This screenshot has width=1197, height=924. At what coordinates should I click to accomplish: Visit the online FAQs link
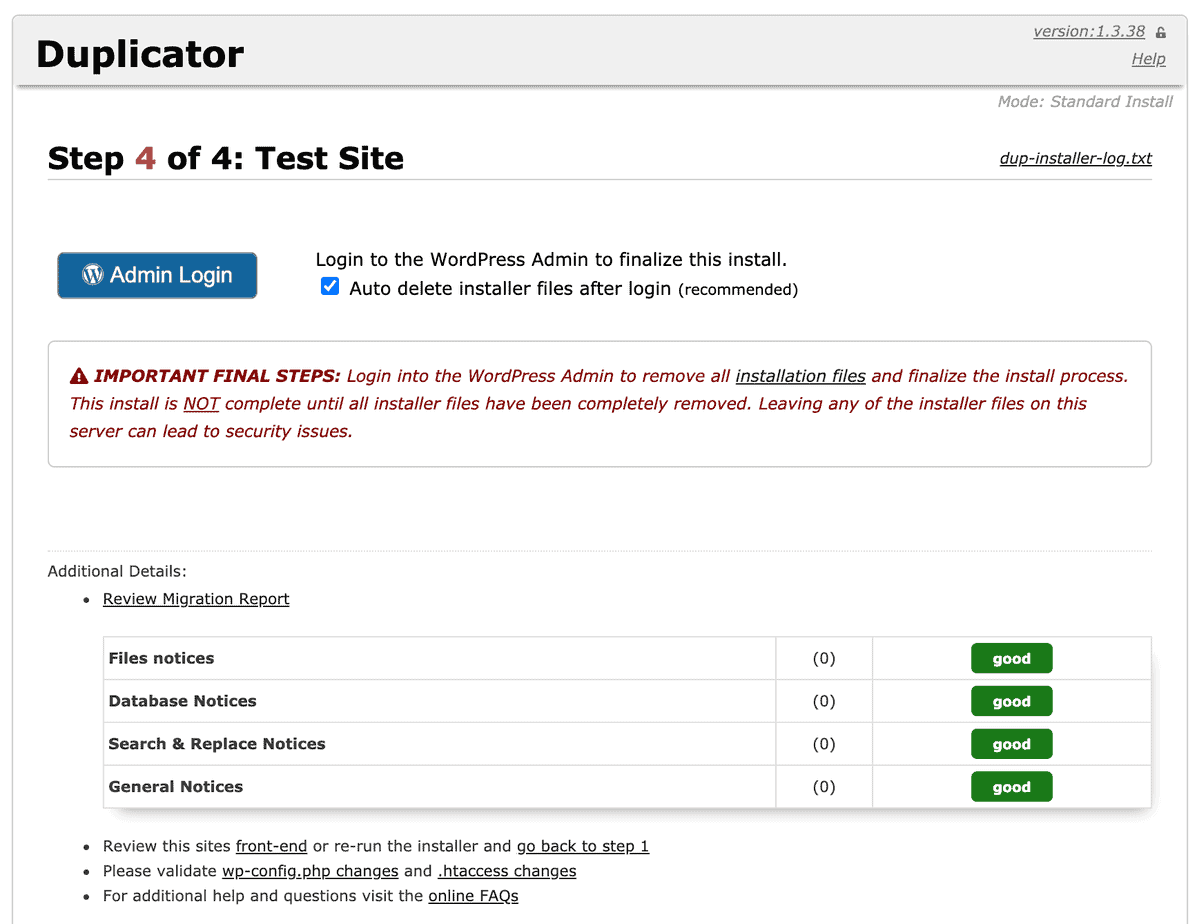tap(473, 895)
